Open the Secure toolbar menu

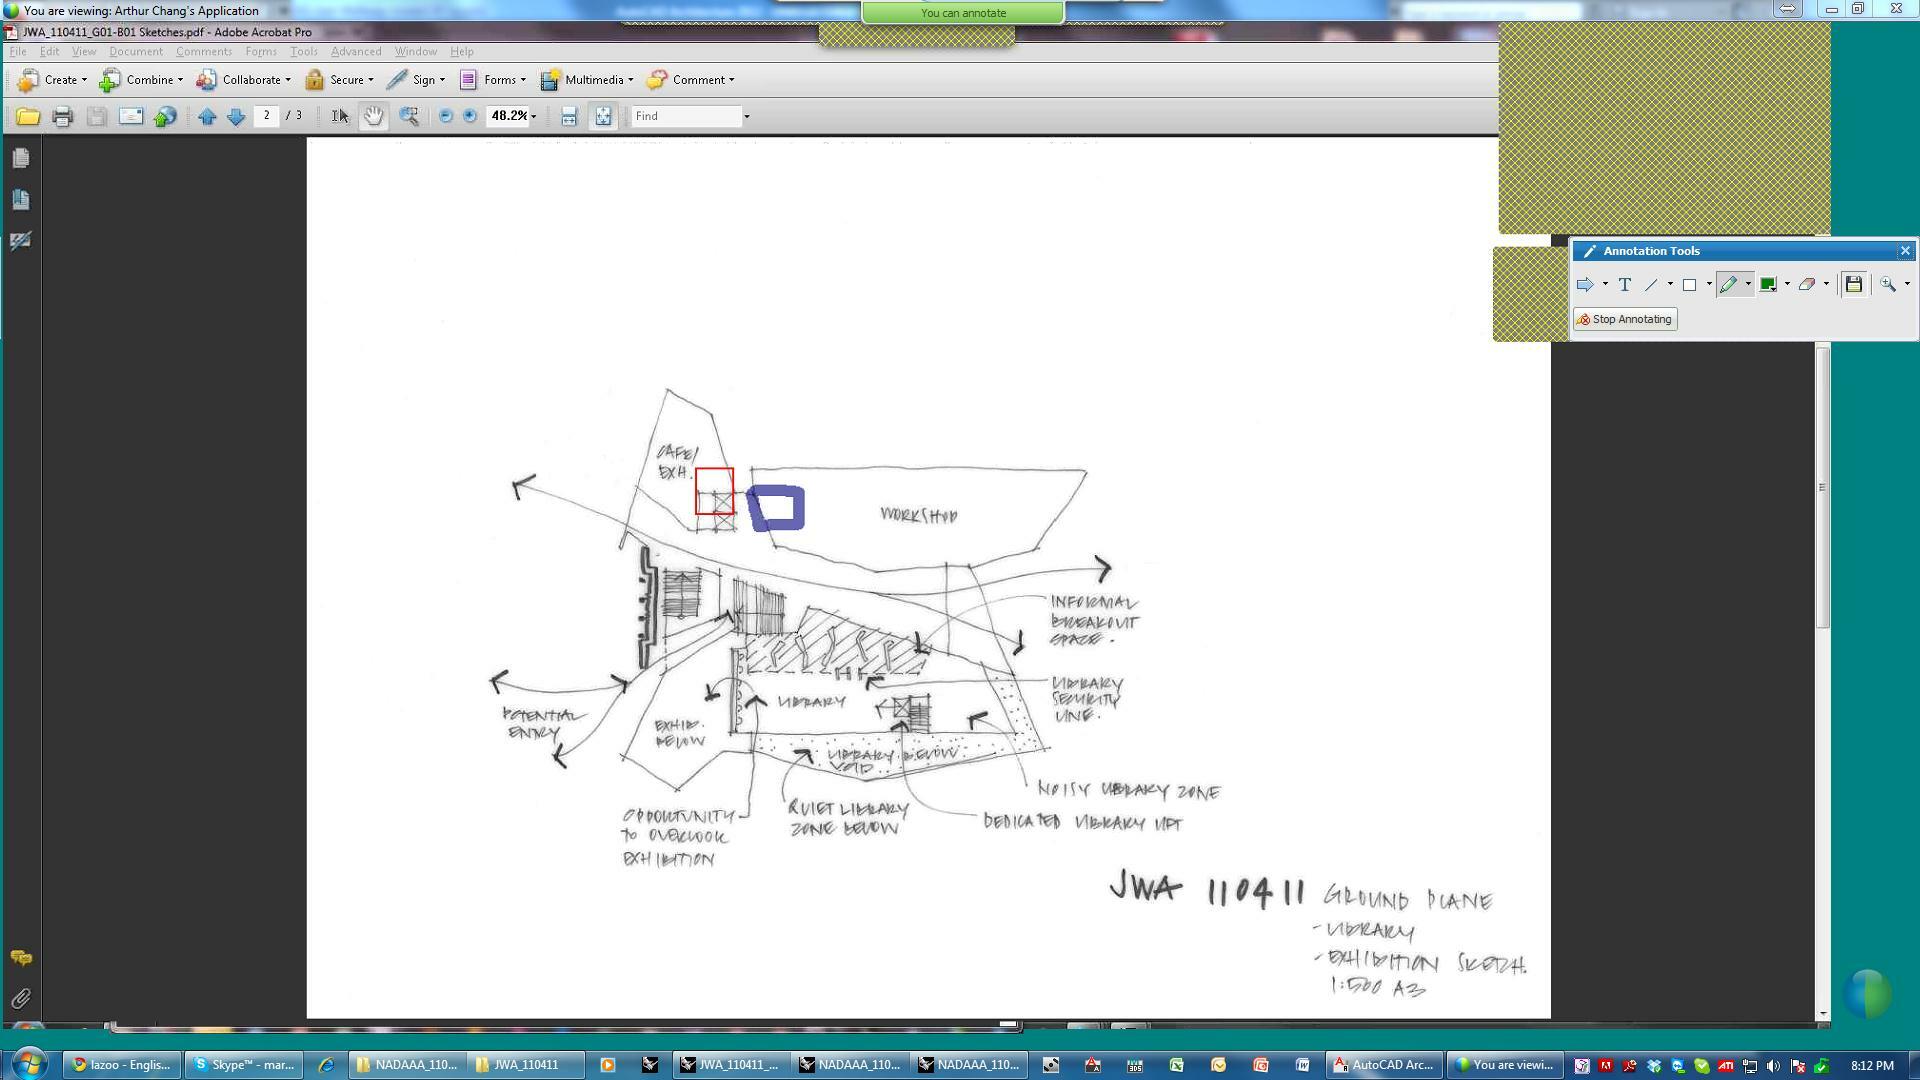pyautogui.click(x=339, y=80)
